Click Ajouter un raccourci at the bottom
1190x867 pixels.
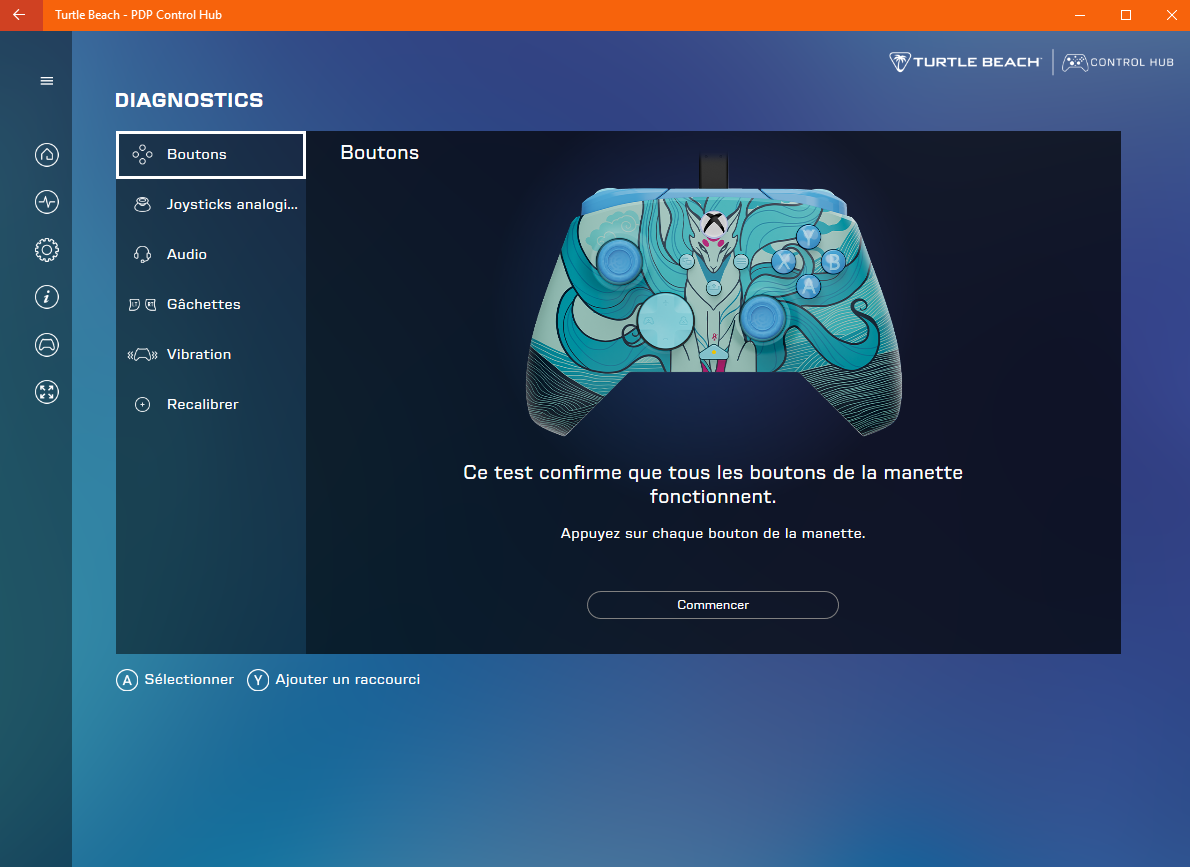(333, 679)
